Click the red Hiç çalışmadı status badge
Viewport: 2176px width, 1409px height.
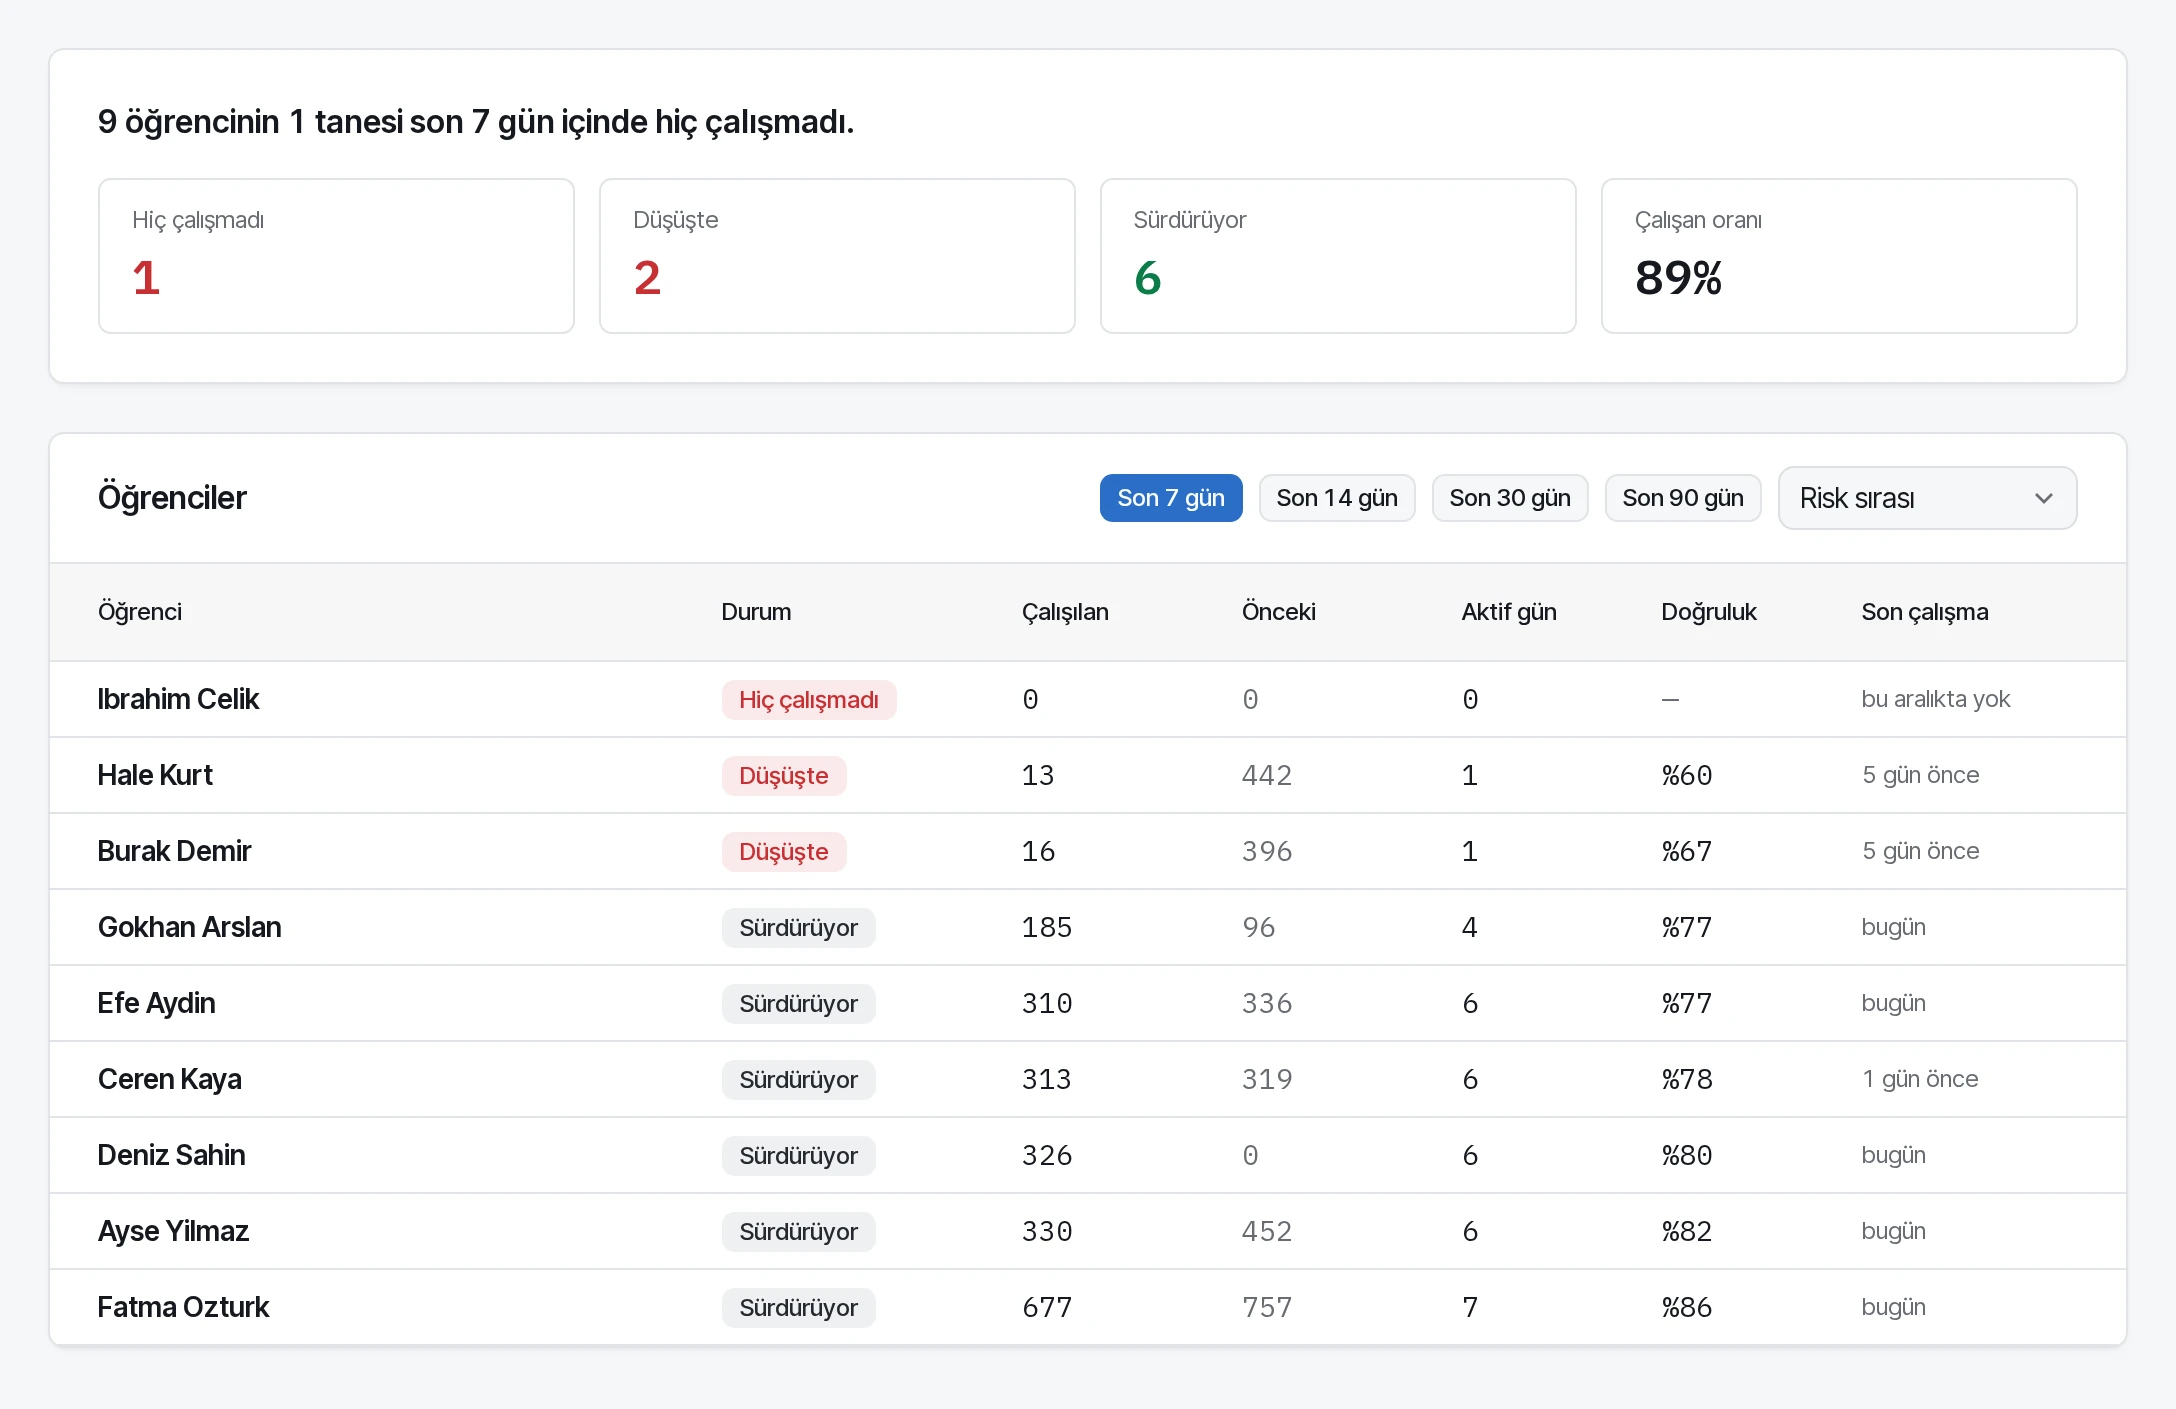pos(809,700)
